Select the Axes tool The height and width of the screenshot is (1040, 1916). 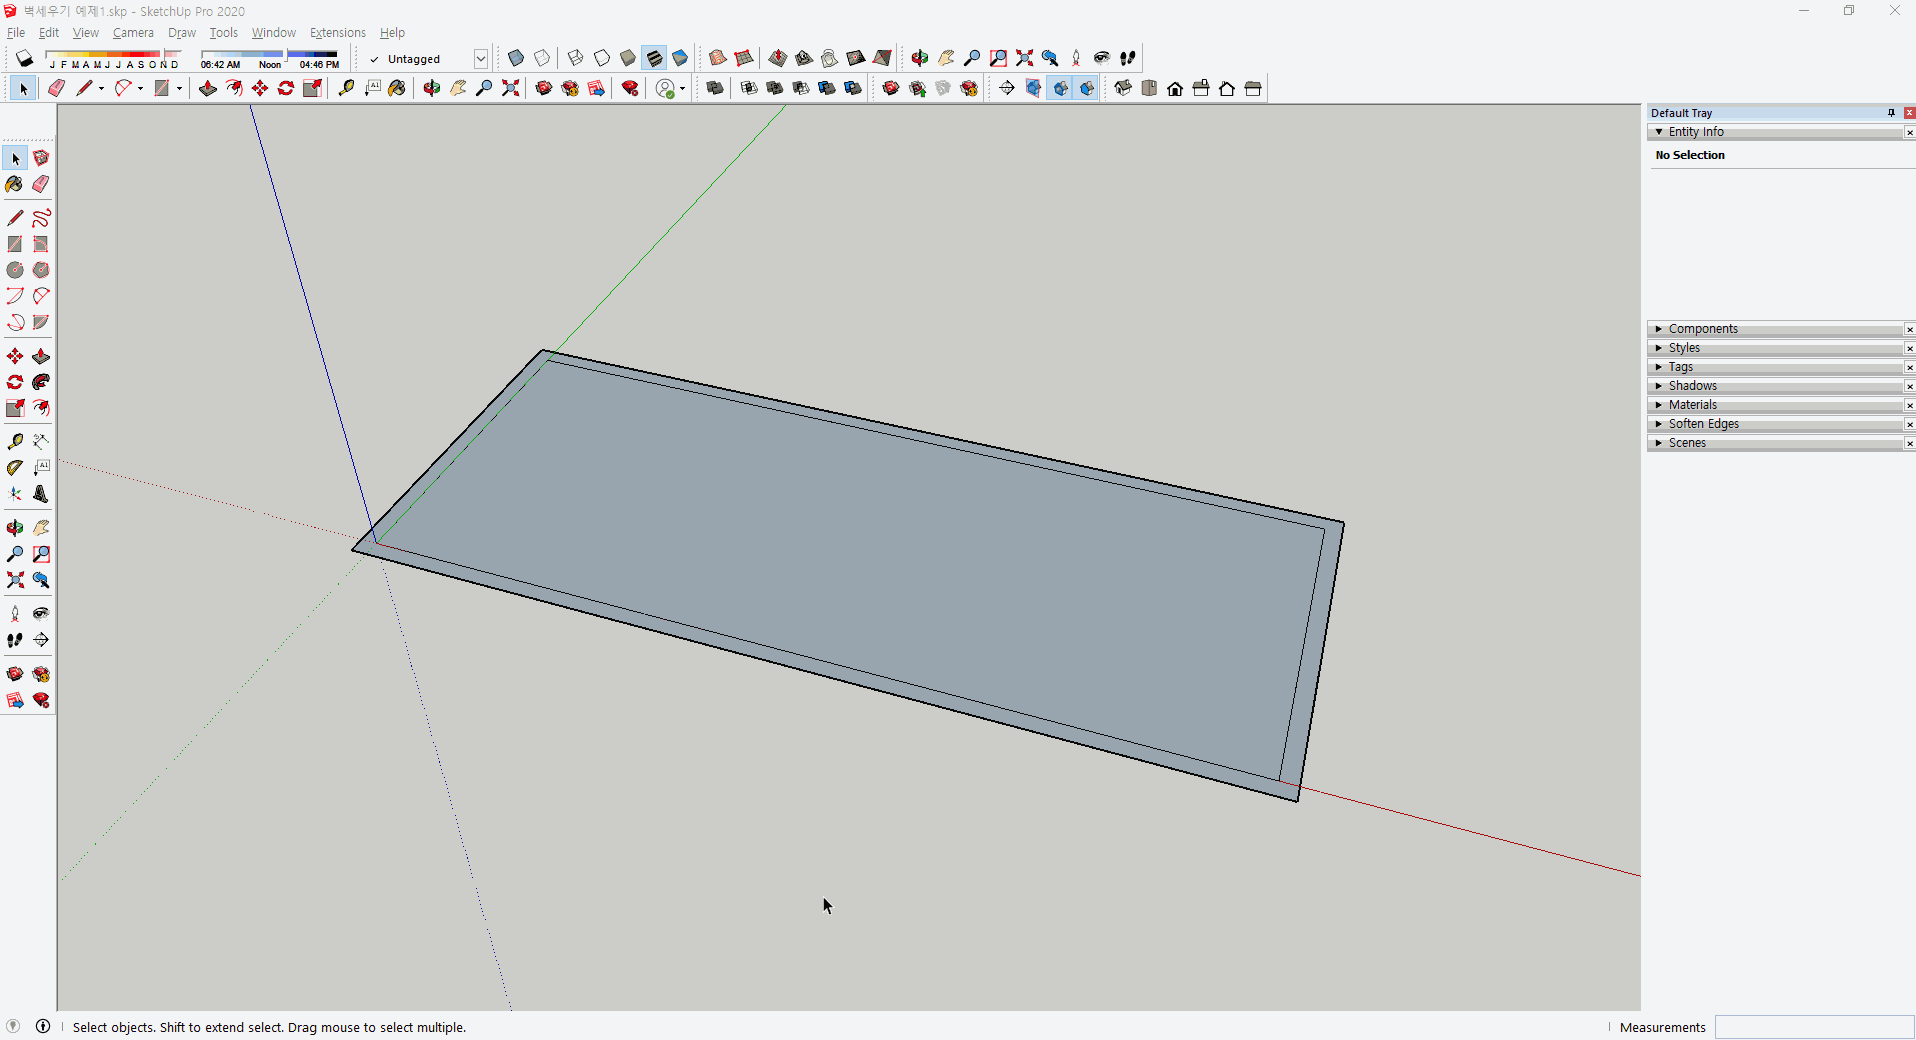pyautogui.click(x=15, y=493)
